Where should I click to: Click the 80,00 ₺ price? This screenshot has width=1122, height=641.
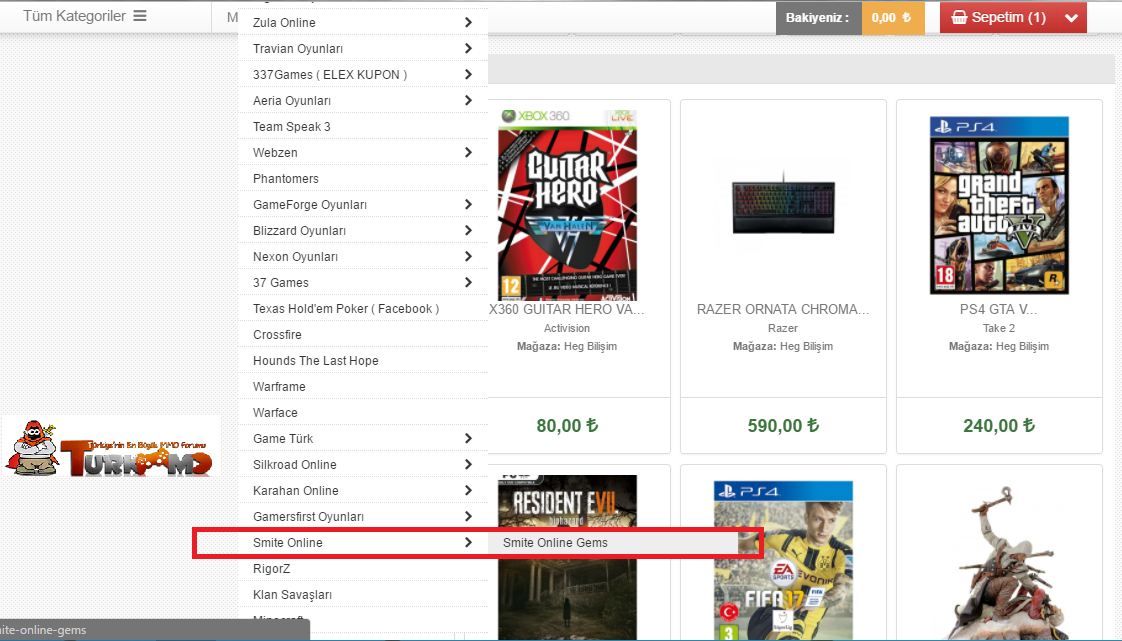[567, 426]
